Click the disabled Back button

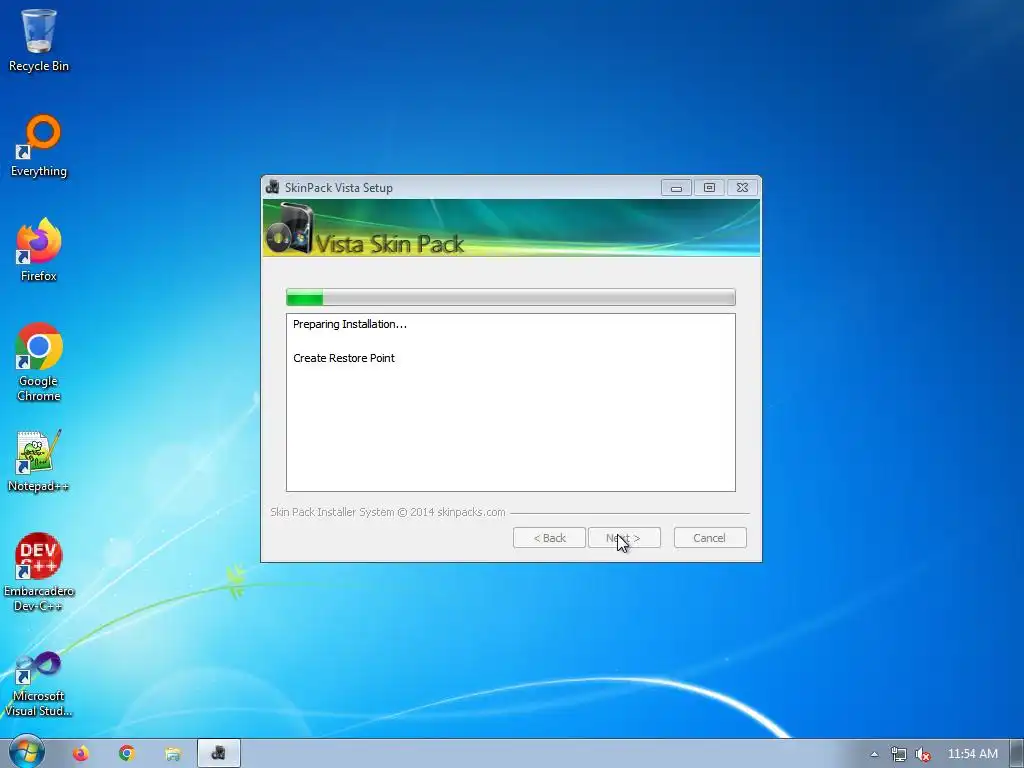coord(549,538)
